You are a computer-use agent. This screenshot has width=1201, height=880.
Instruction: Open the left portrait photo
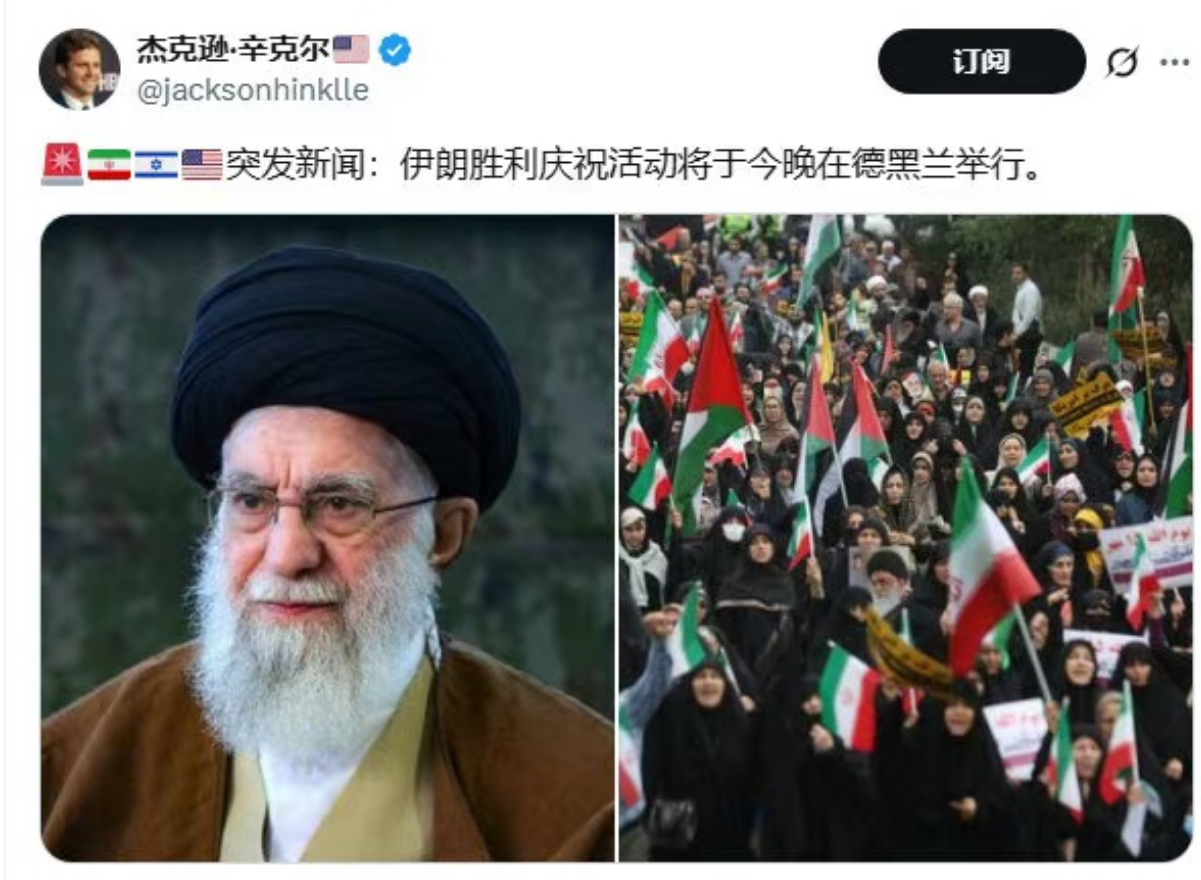pyautogui.click(x=328, y=538)
